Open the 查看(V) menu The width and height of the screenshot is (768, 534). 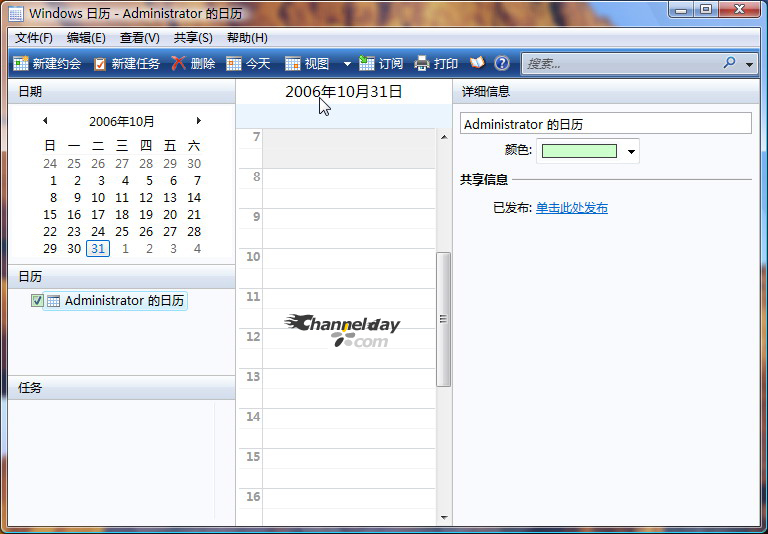(x=140, y=38)
